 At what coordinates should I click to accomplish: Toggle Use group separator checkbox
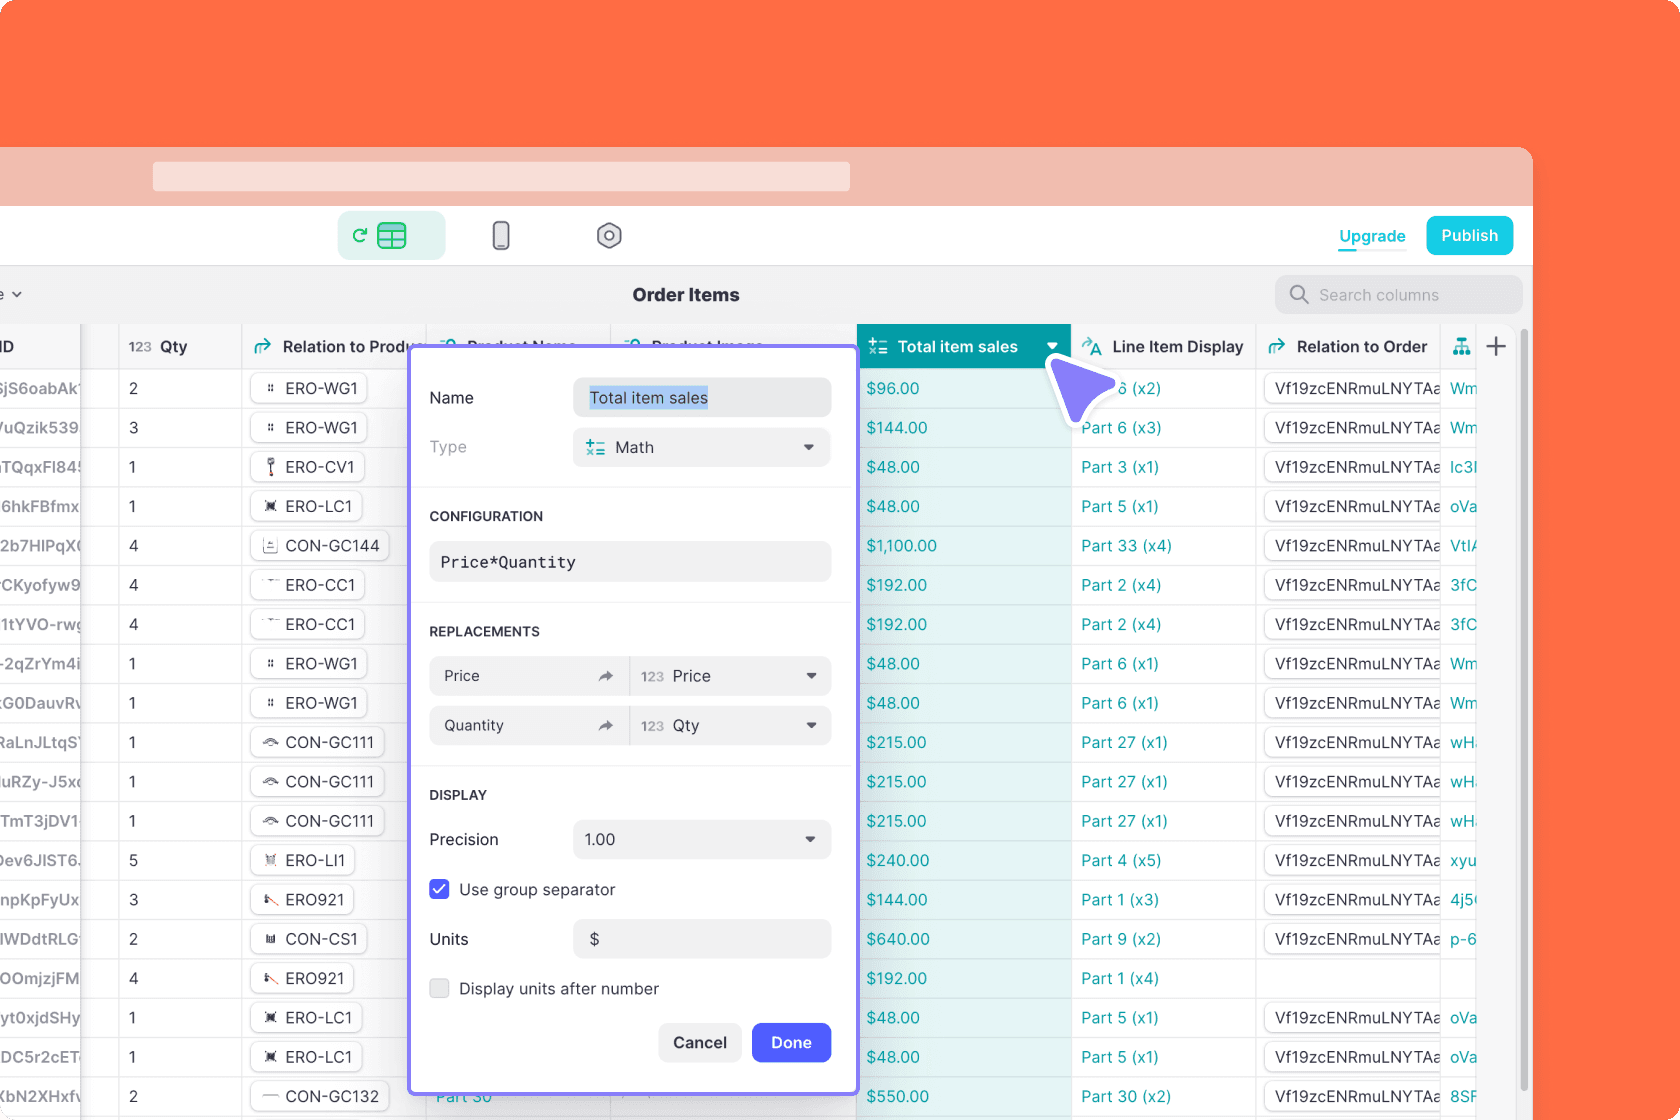point(439,889)
